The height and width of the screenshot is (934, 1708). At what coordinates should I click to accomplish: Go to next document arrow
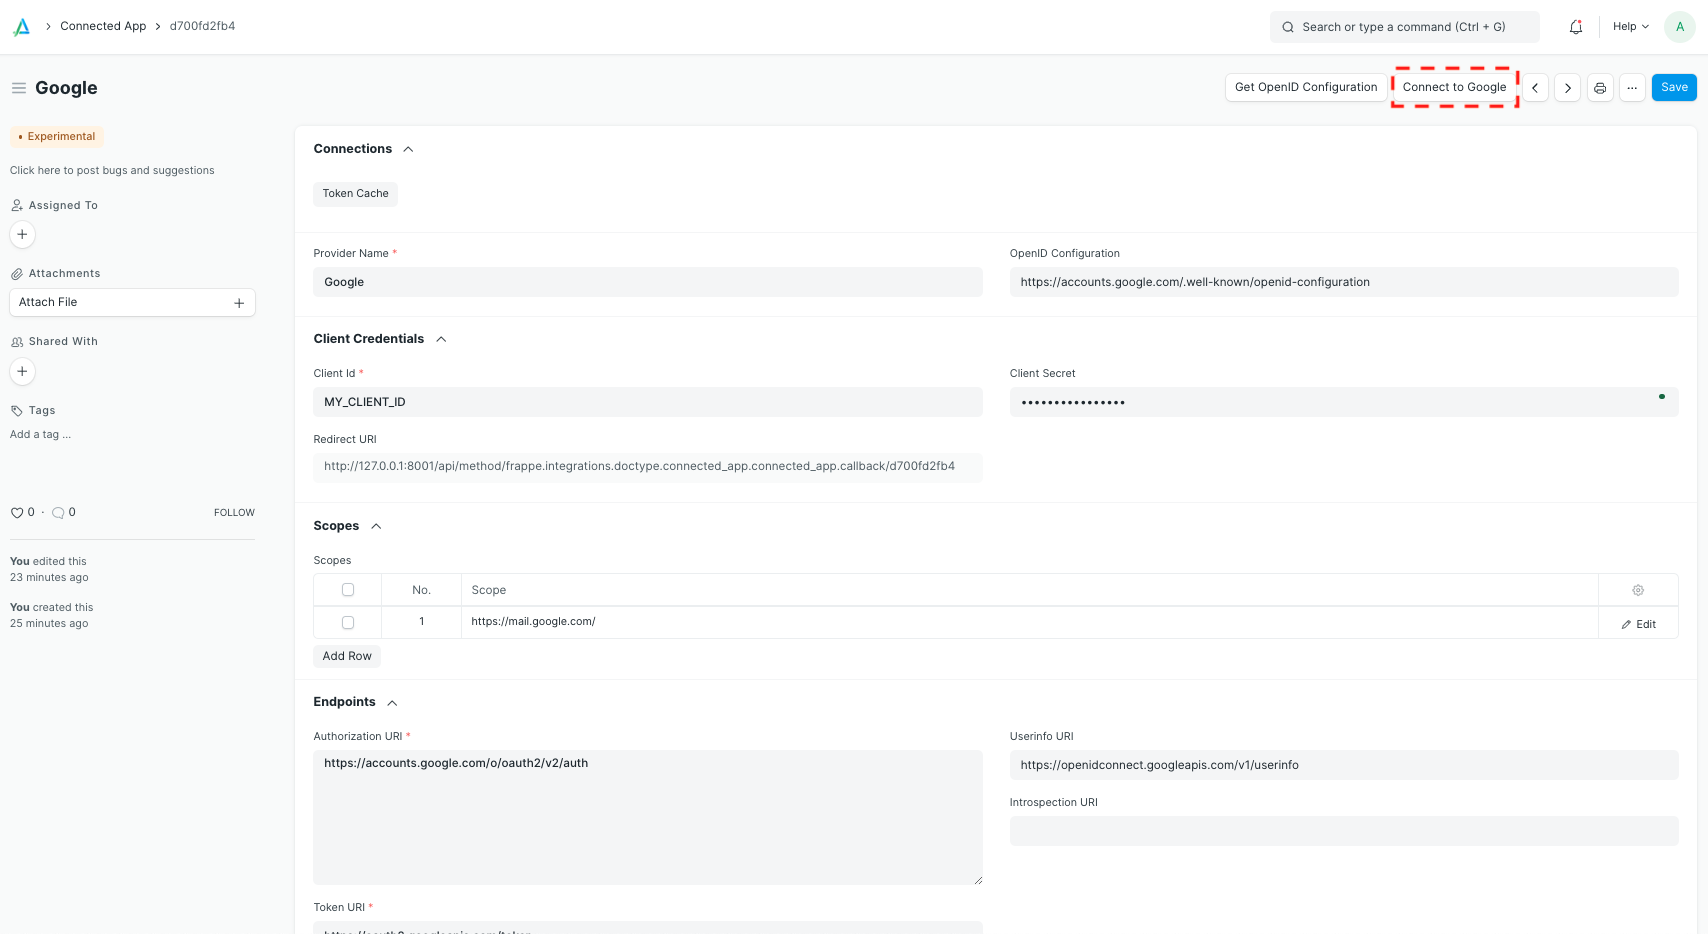1568,88
